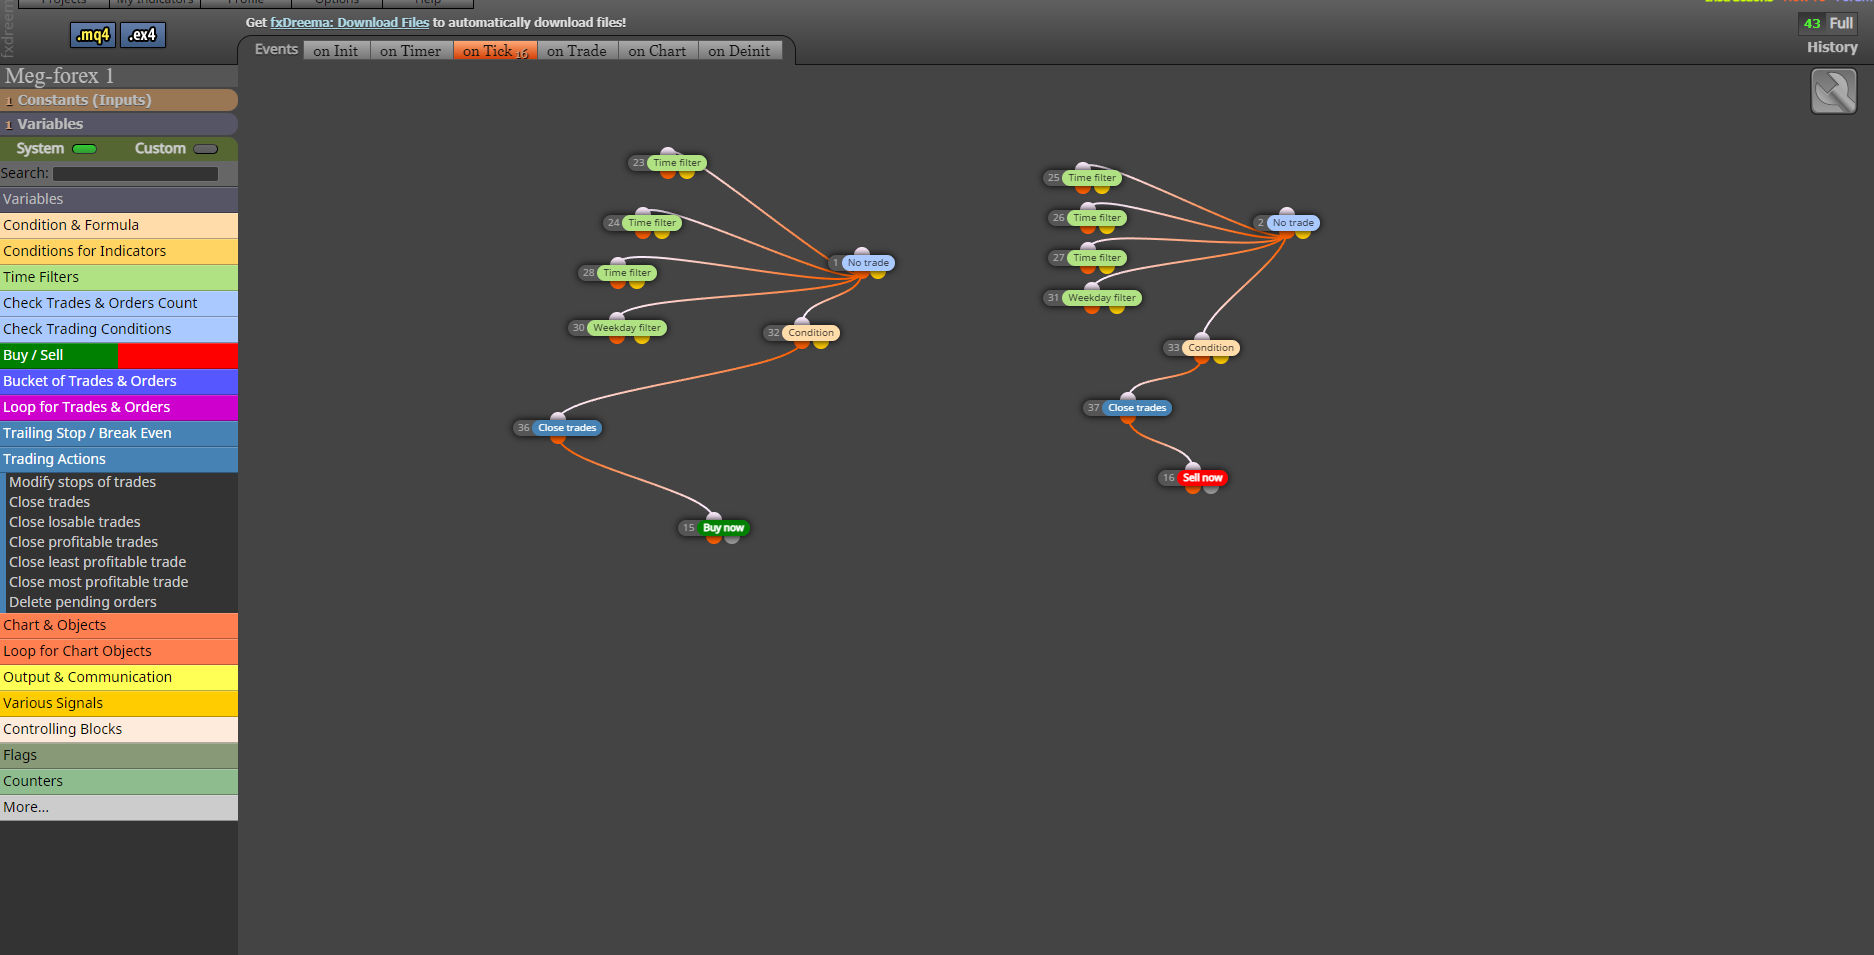
Task: Switch to on Timer tab
Action: pos(411,51)
